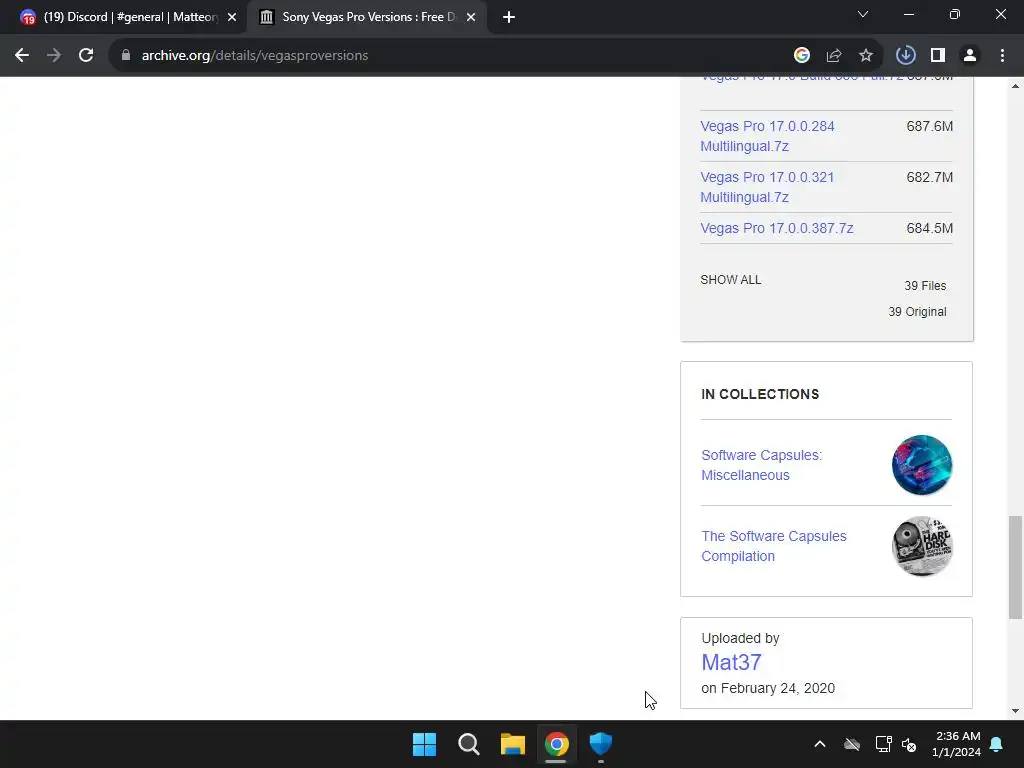Open Google search side icon in address bar

click(802, 56)
